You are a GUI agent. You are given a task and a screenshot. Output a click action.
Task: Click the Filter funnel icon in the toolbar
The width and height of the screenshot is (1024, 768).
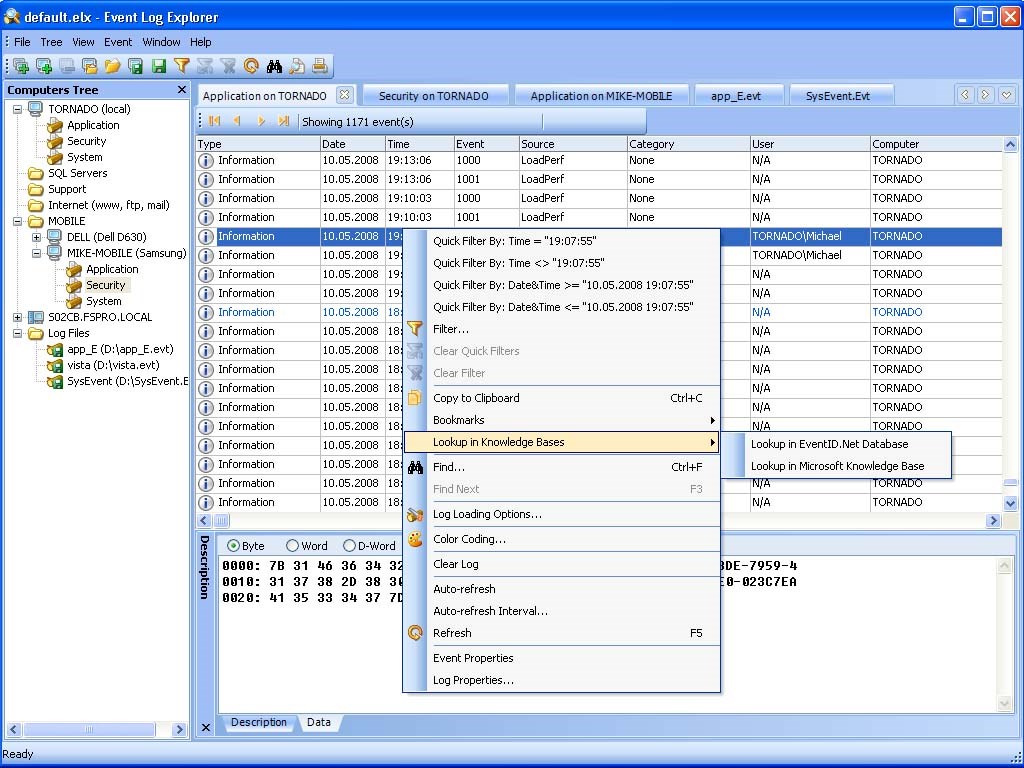181,67
